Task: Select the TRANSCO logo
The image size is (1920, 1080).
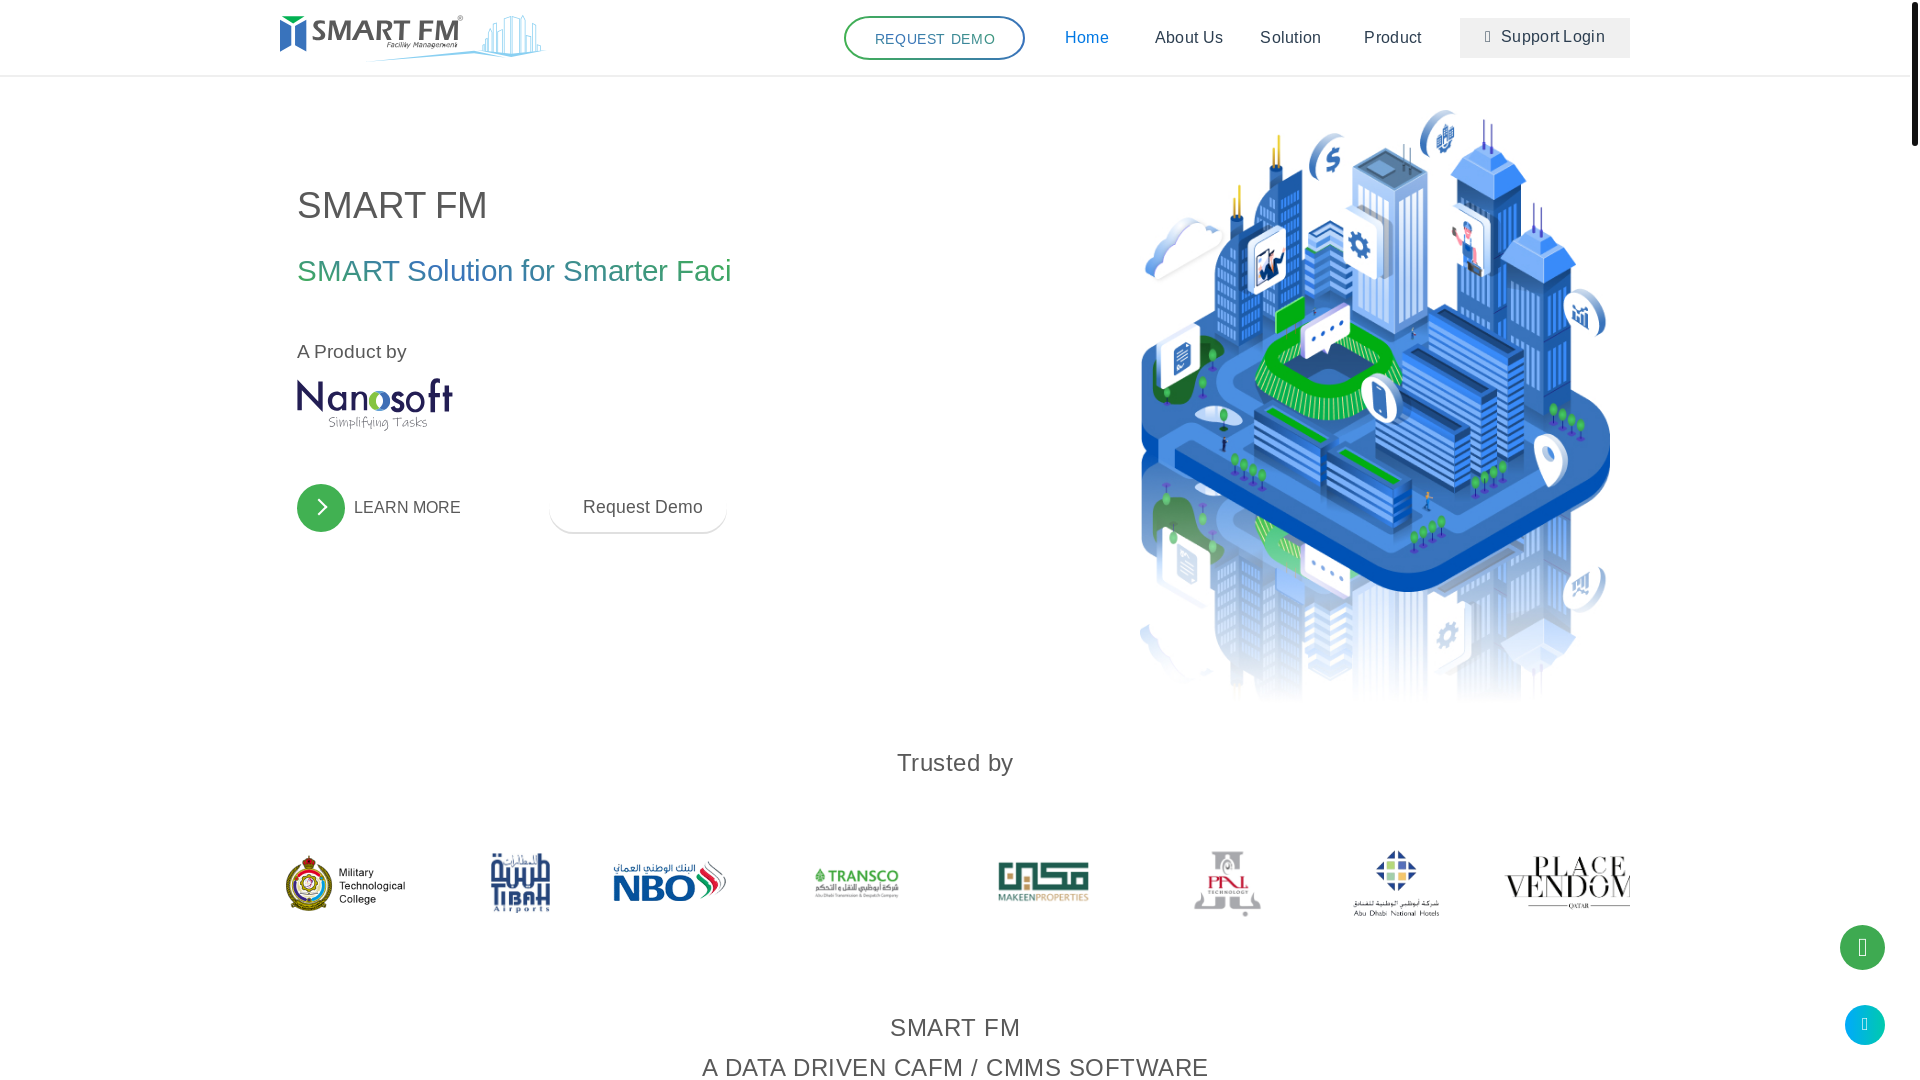Action: [856, 883]
